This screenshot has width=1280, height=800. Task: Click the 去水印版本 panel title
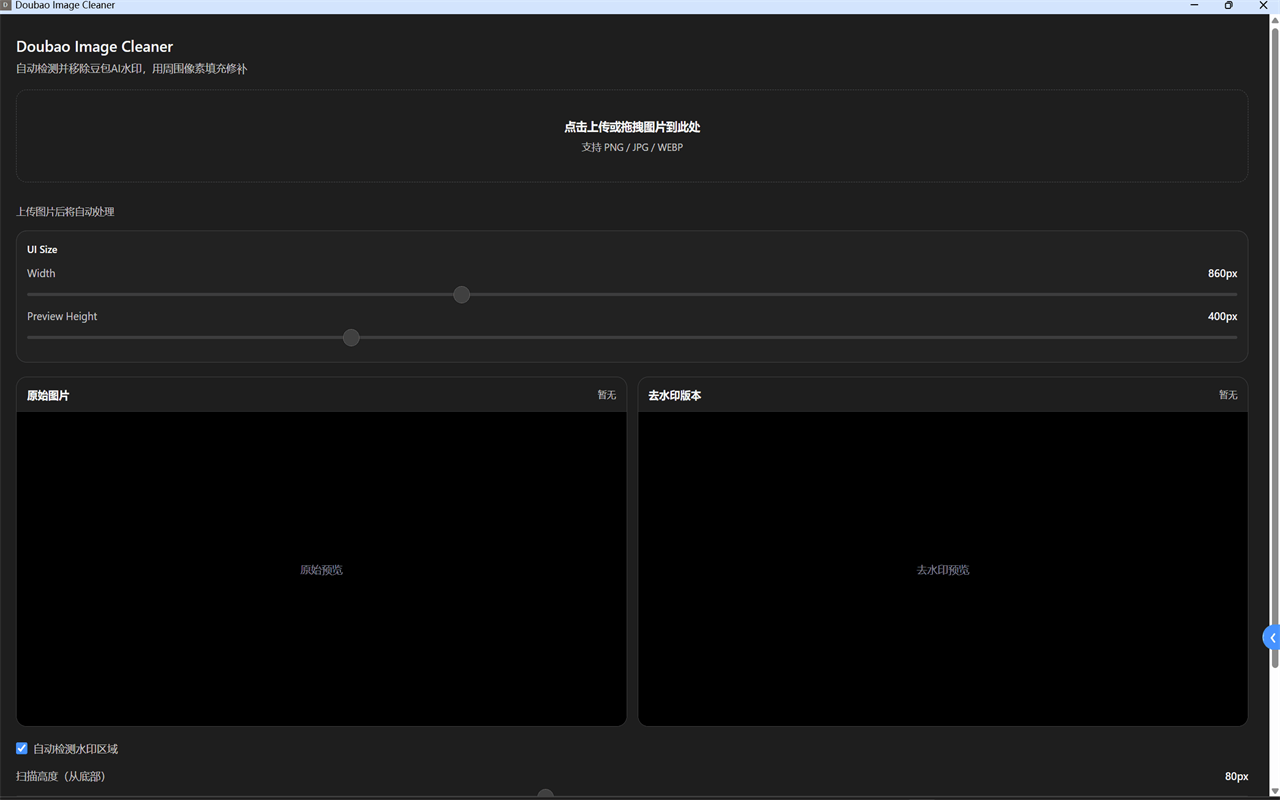[675, 396]
